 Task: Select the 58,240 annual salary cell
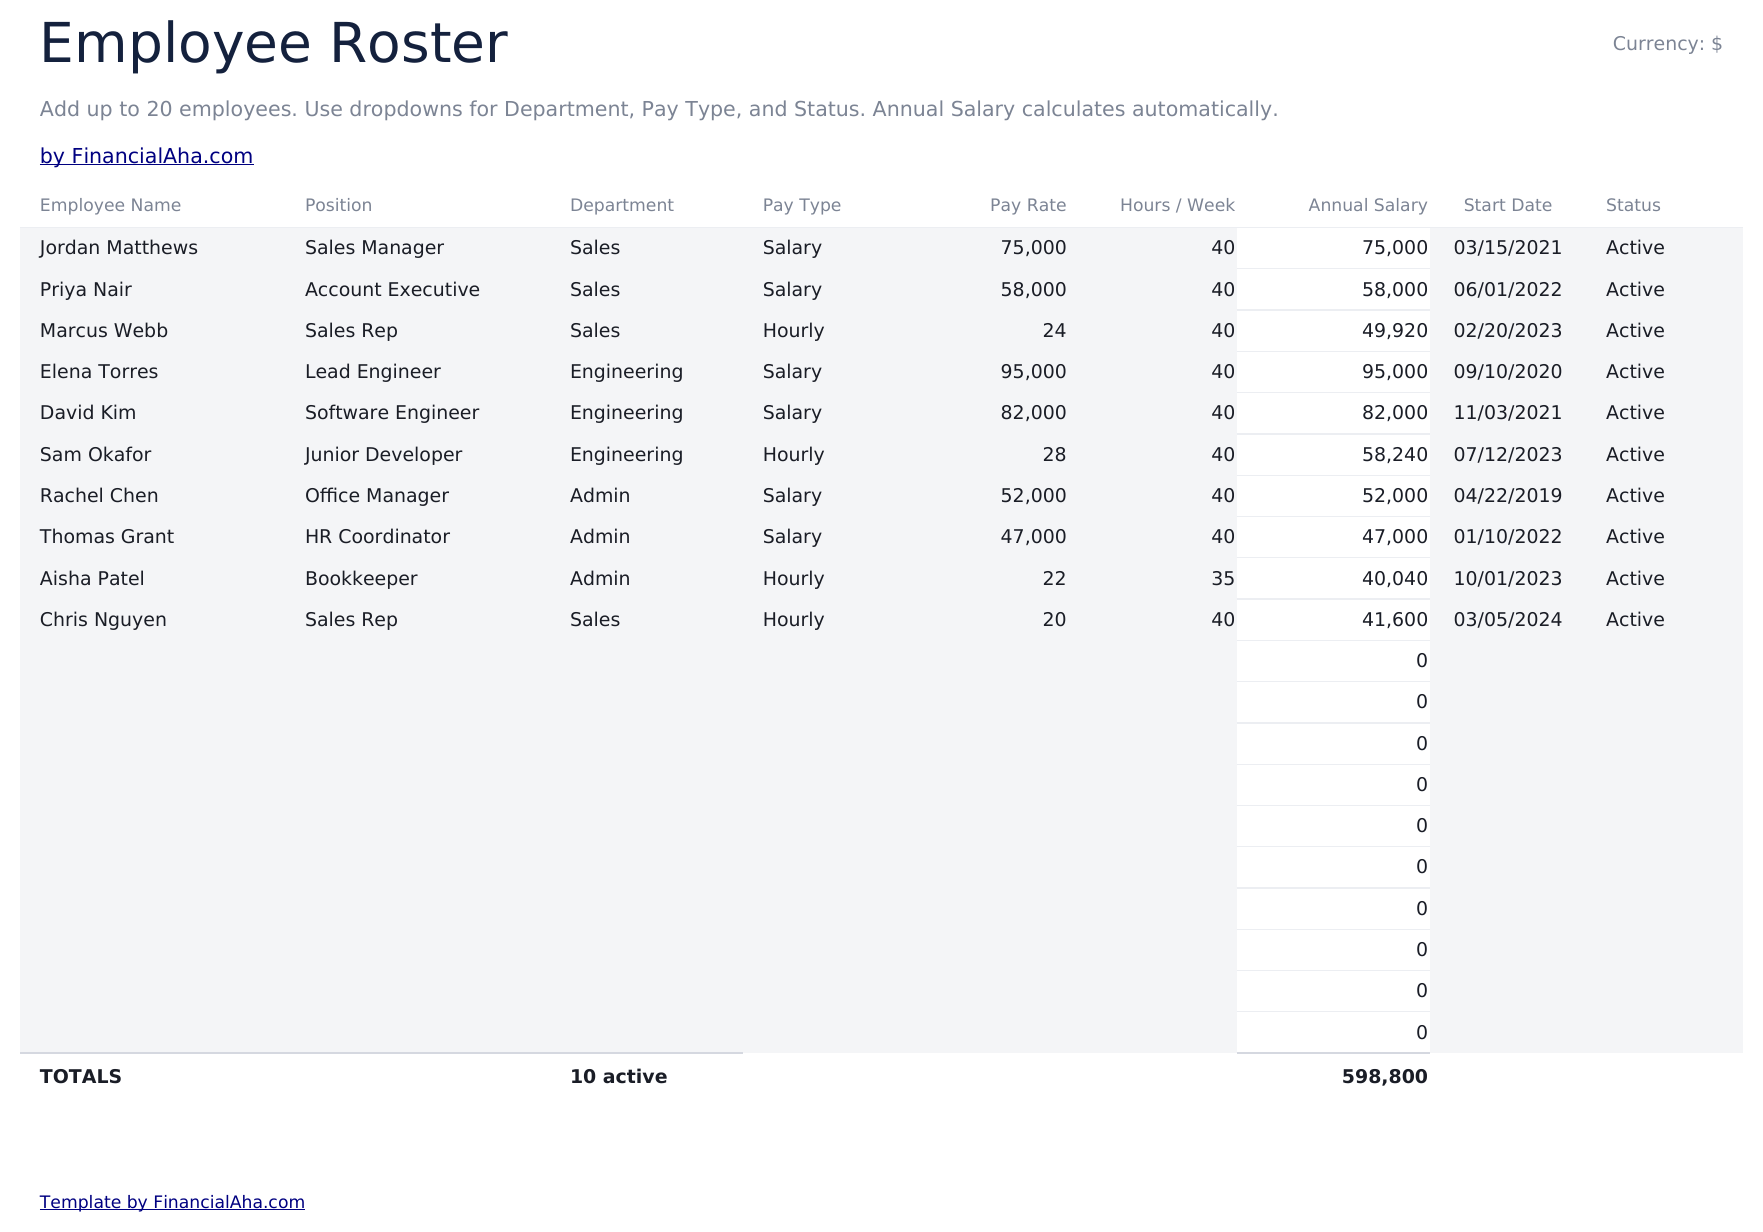point(1333,455)
